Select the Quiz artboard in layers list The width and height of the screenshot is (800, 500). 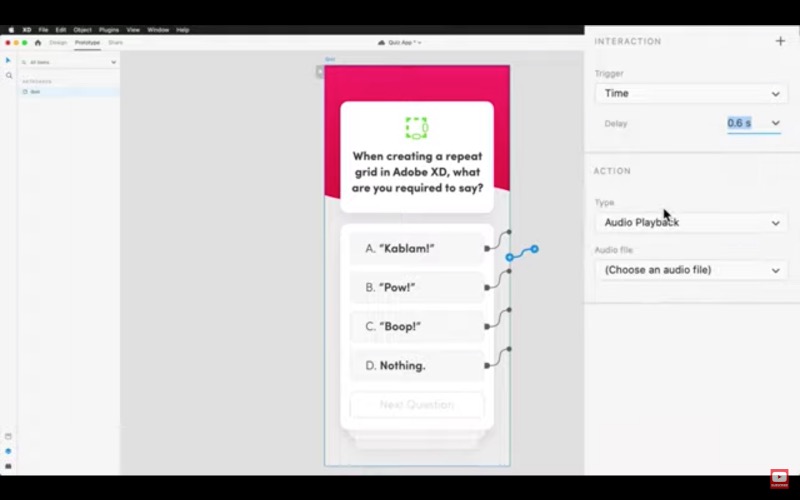click(x=69, y=92)
